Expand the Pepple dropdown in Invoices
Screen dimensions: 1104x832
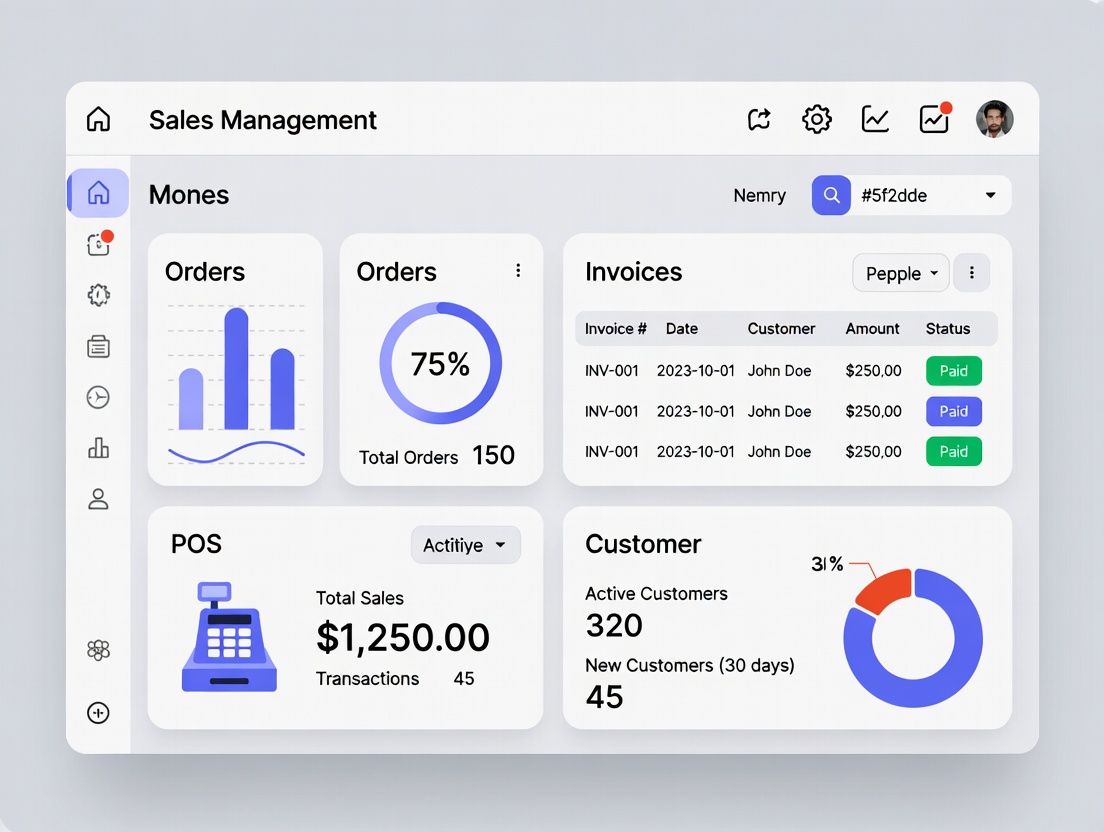pyautogui.click(x=900, y=273)
